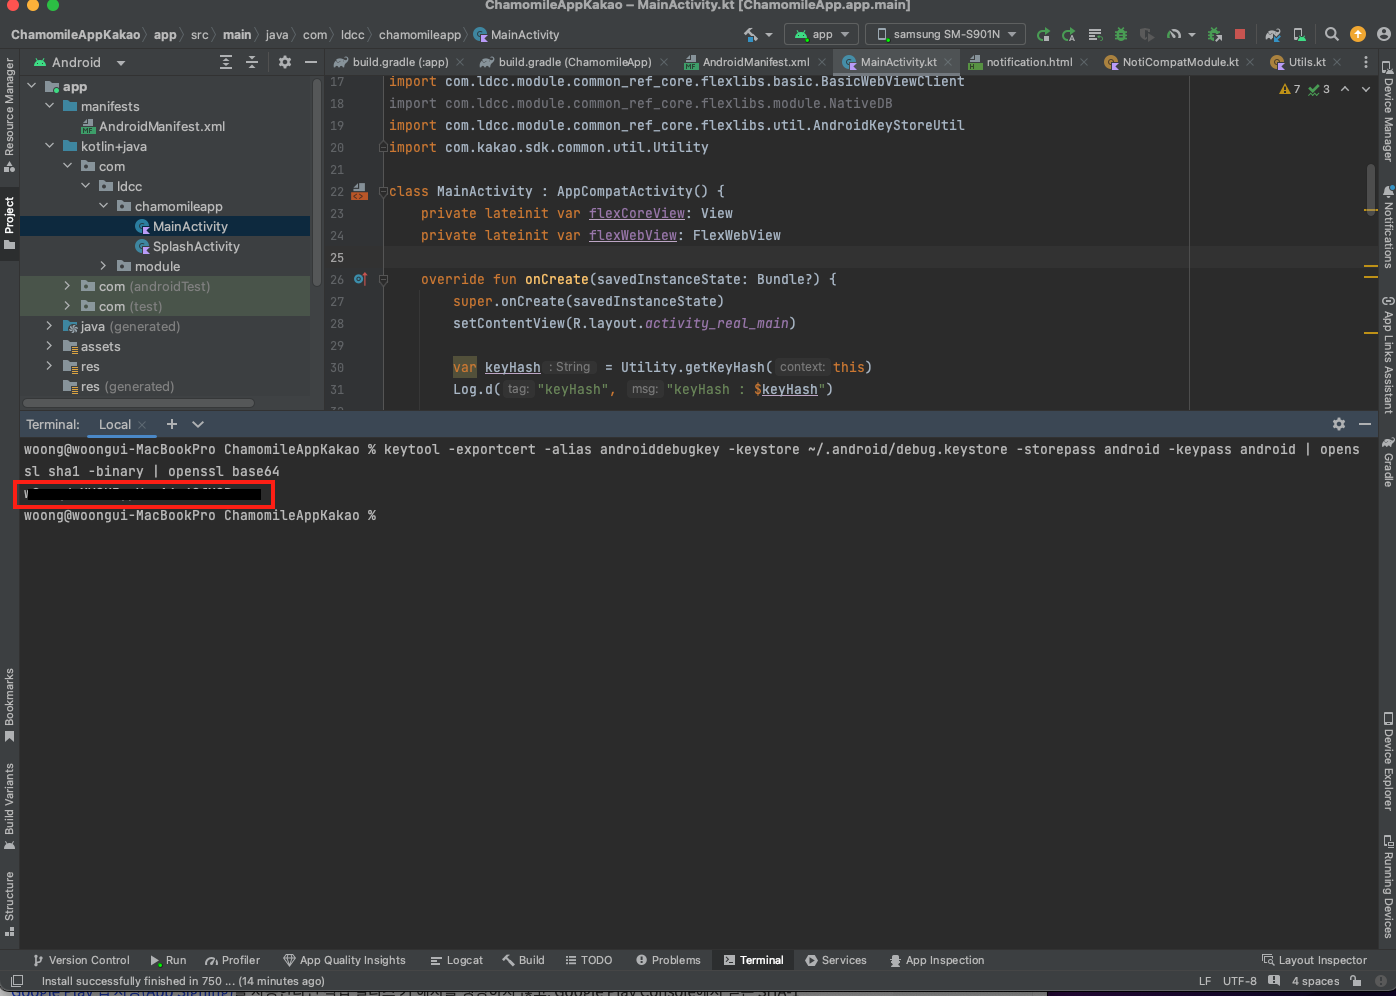The width and height of the screenshot is (1396, 996).
Task: Open SplashActivity in the project tree
Action: point(196,246)
